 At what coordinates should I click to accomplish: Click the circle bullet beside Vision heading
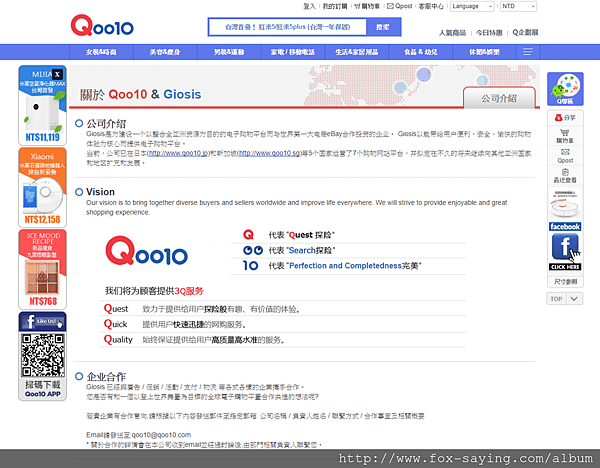pos(79,192)
